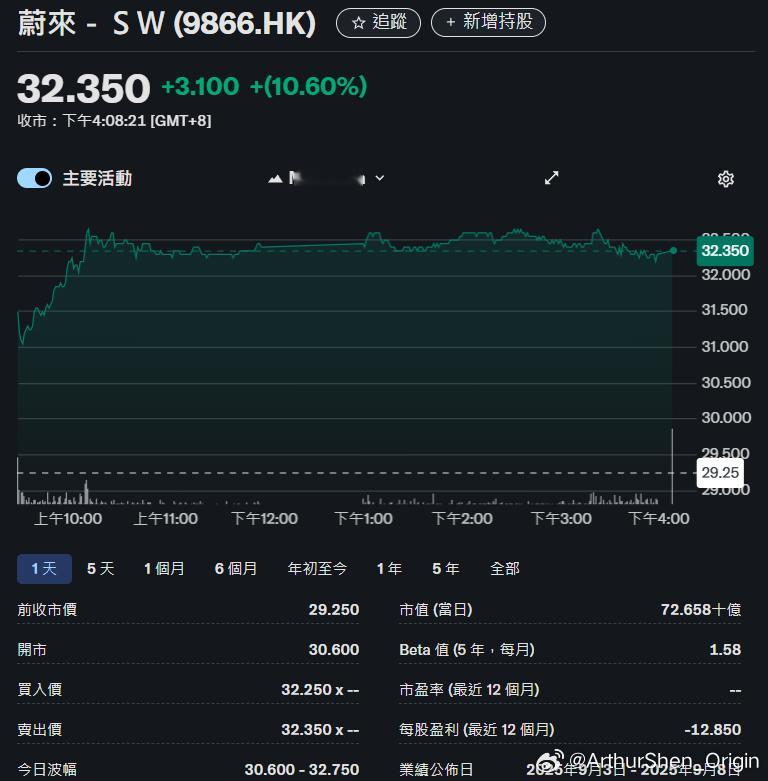Click the large 32.350 quote price
768x781 pixels.
coord(84,89)
